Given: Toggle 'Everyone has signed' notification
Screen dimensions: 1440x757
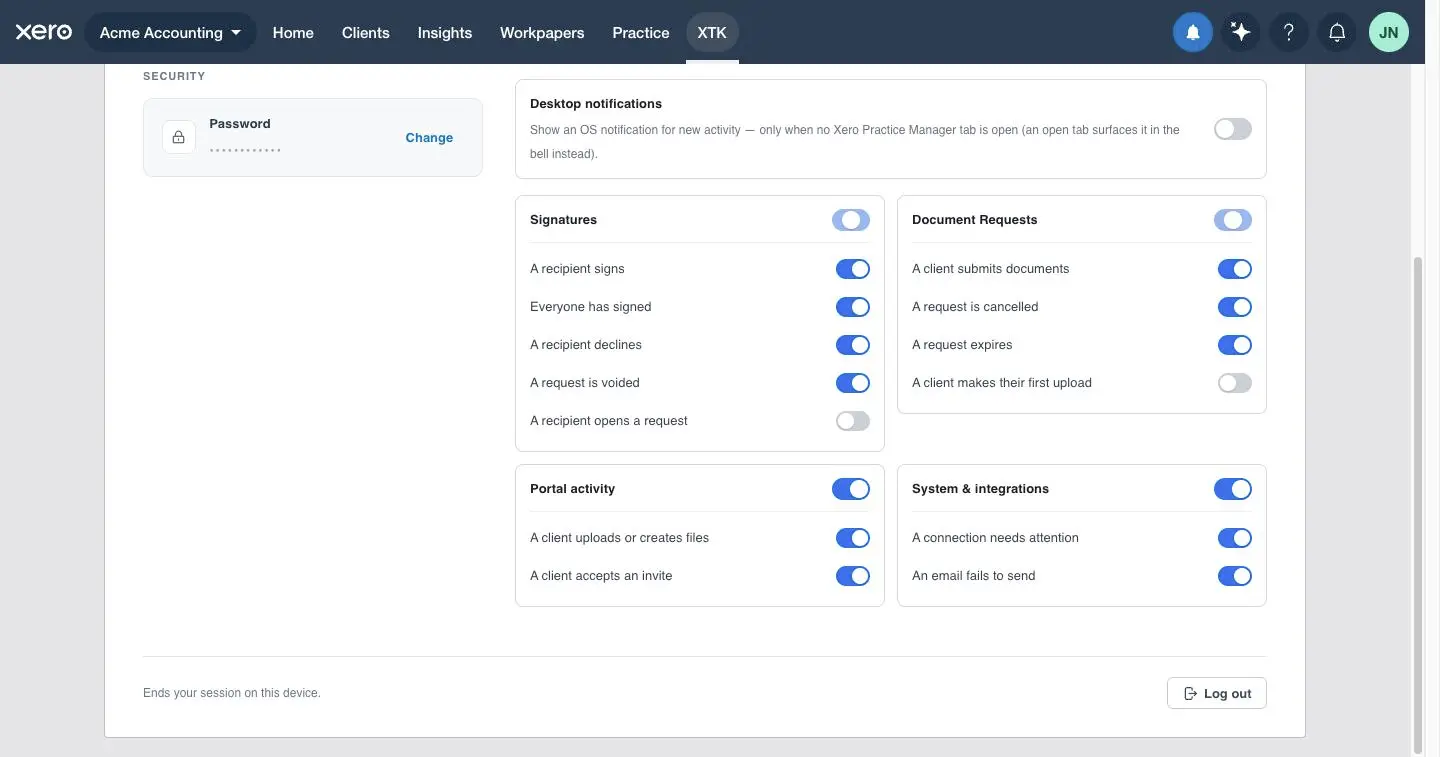Looking at the screenshot, I should [x=853, y=307].
